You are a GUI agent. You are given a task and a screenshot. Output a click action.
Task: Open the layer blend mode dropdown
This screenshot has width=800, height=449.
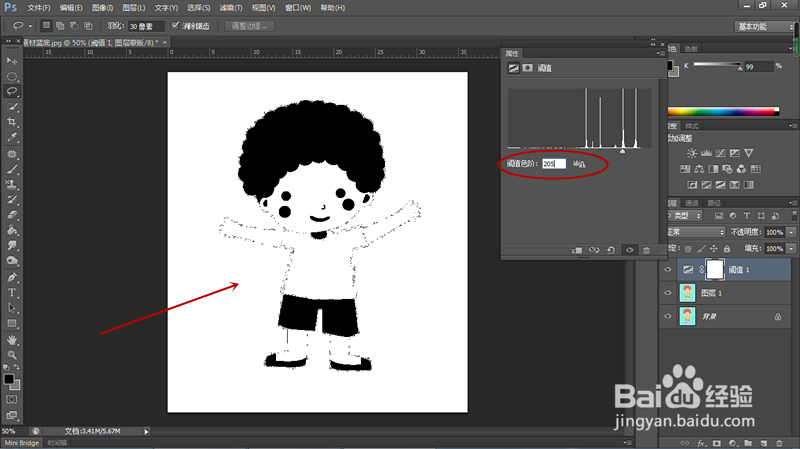coord(695,232)
